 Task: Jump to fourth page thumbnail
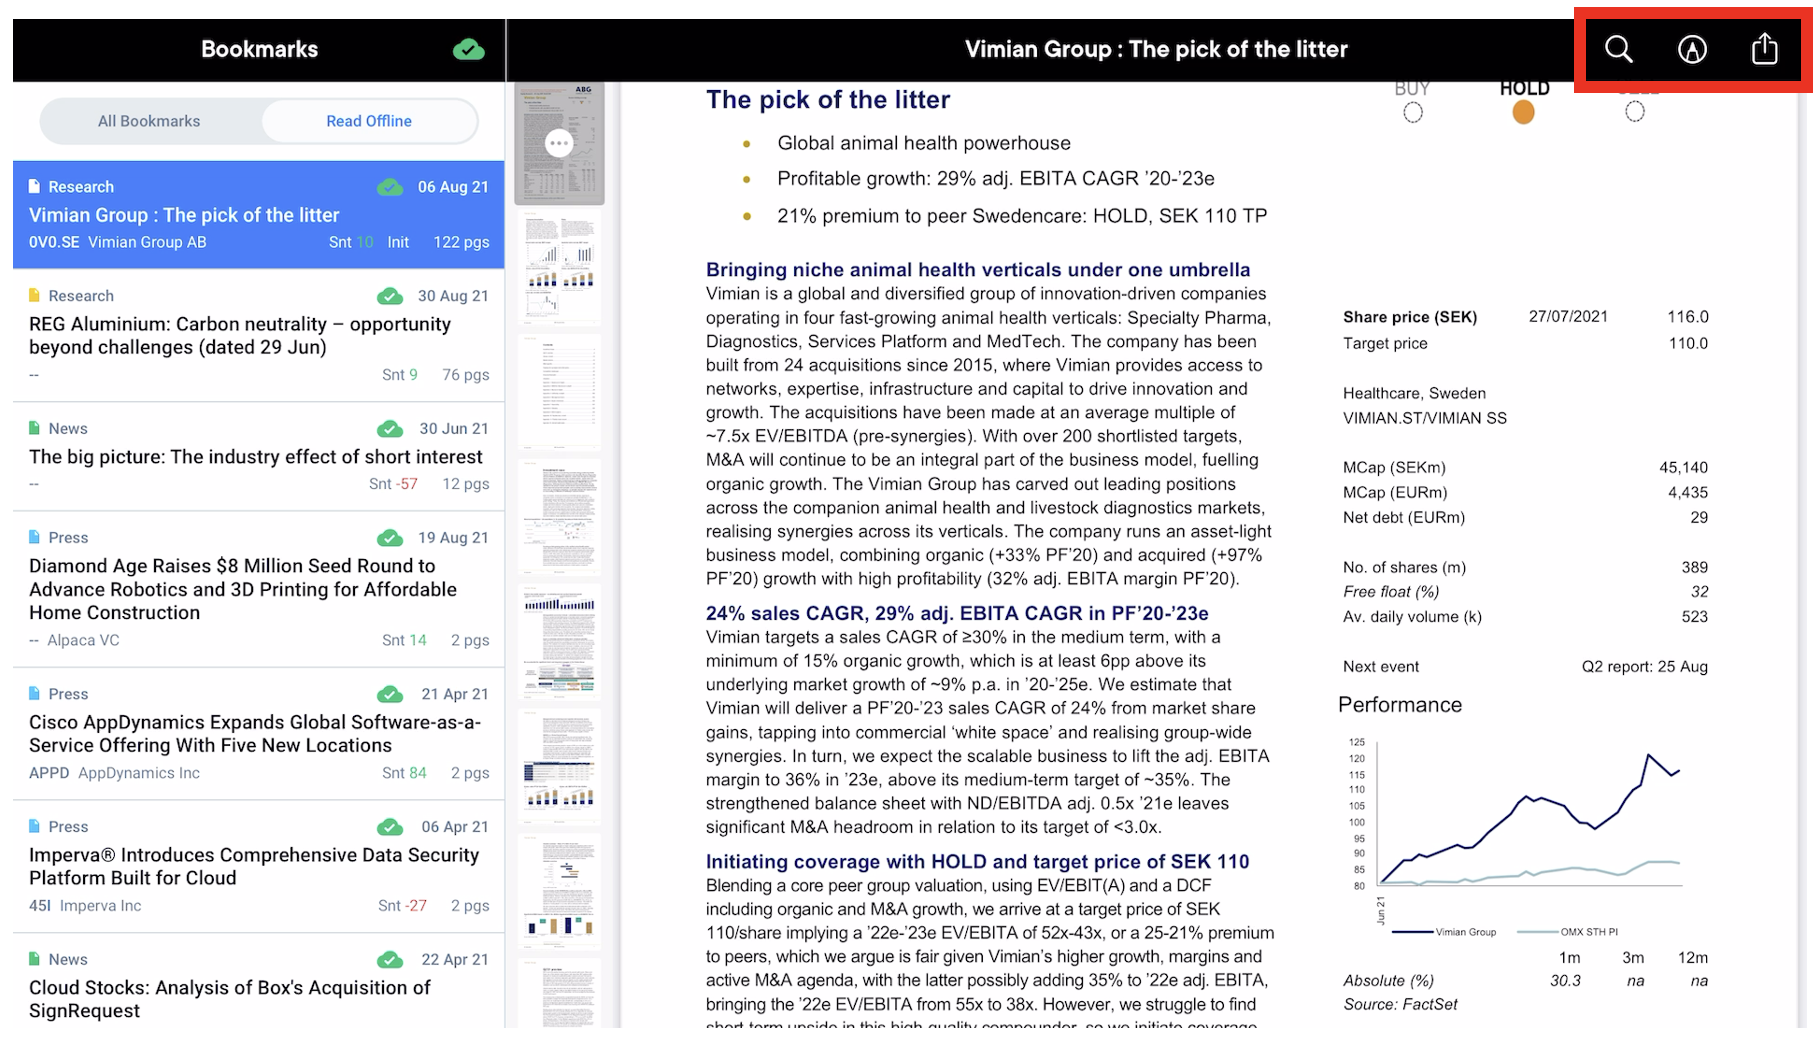pyautogui.click(x=559, y=517)
